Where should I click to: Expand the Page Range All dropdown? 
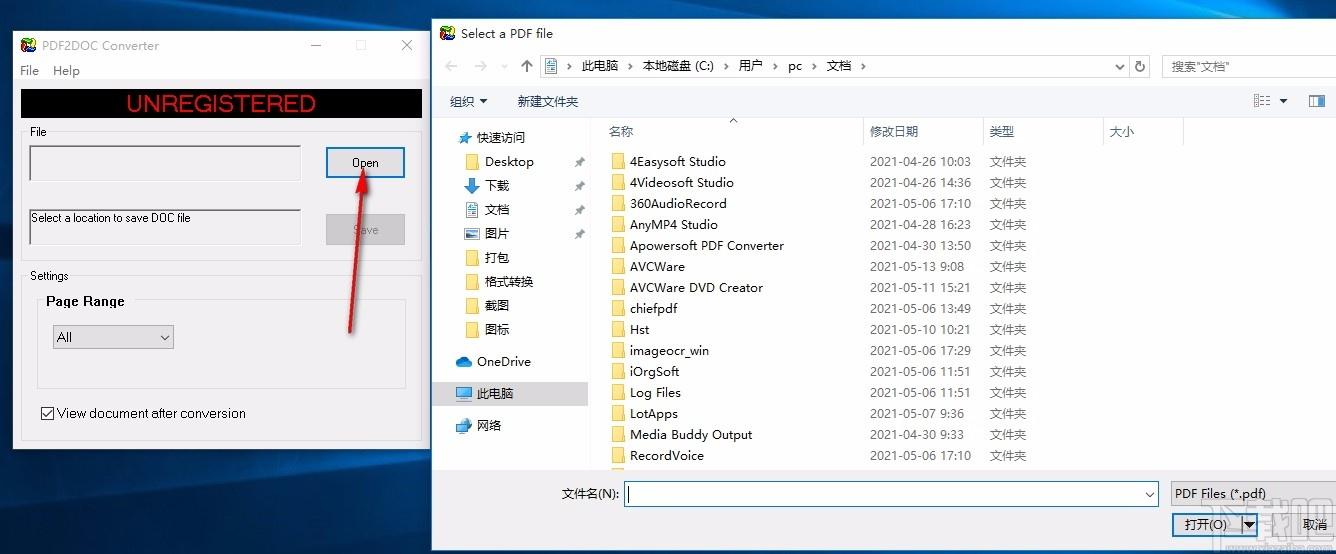(113, 338)
